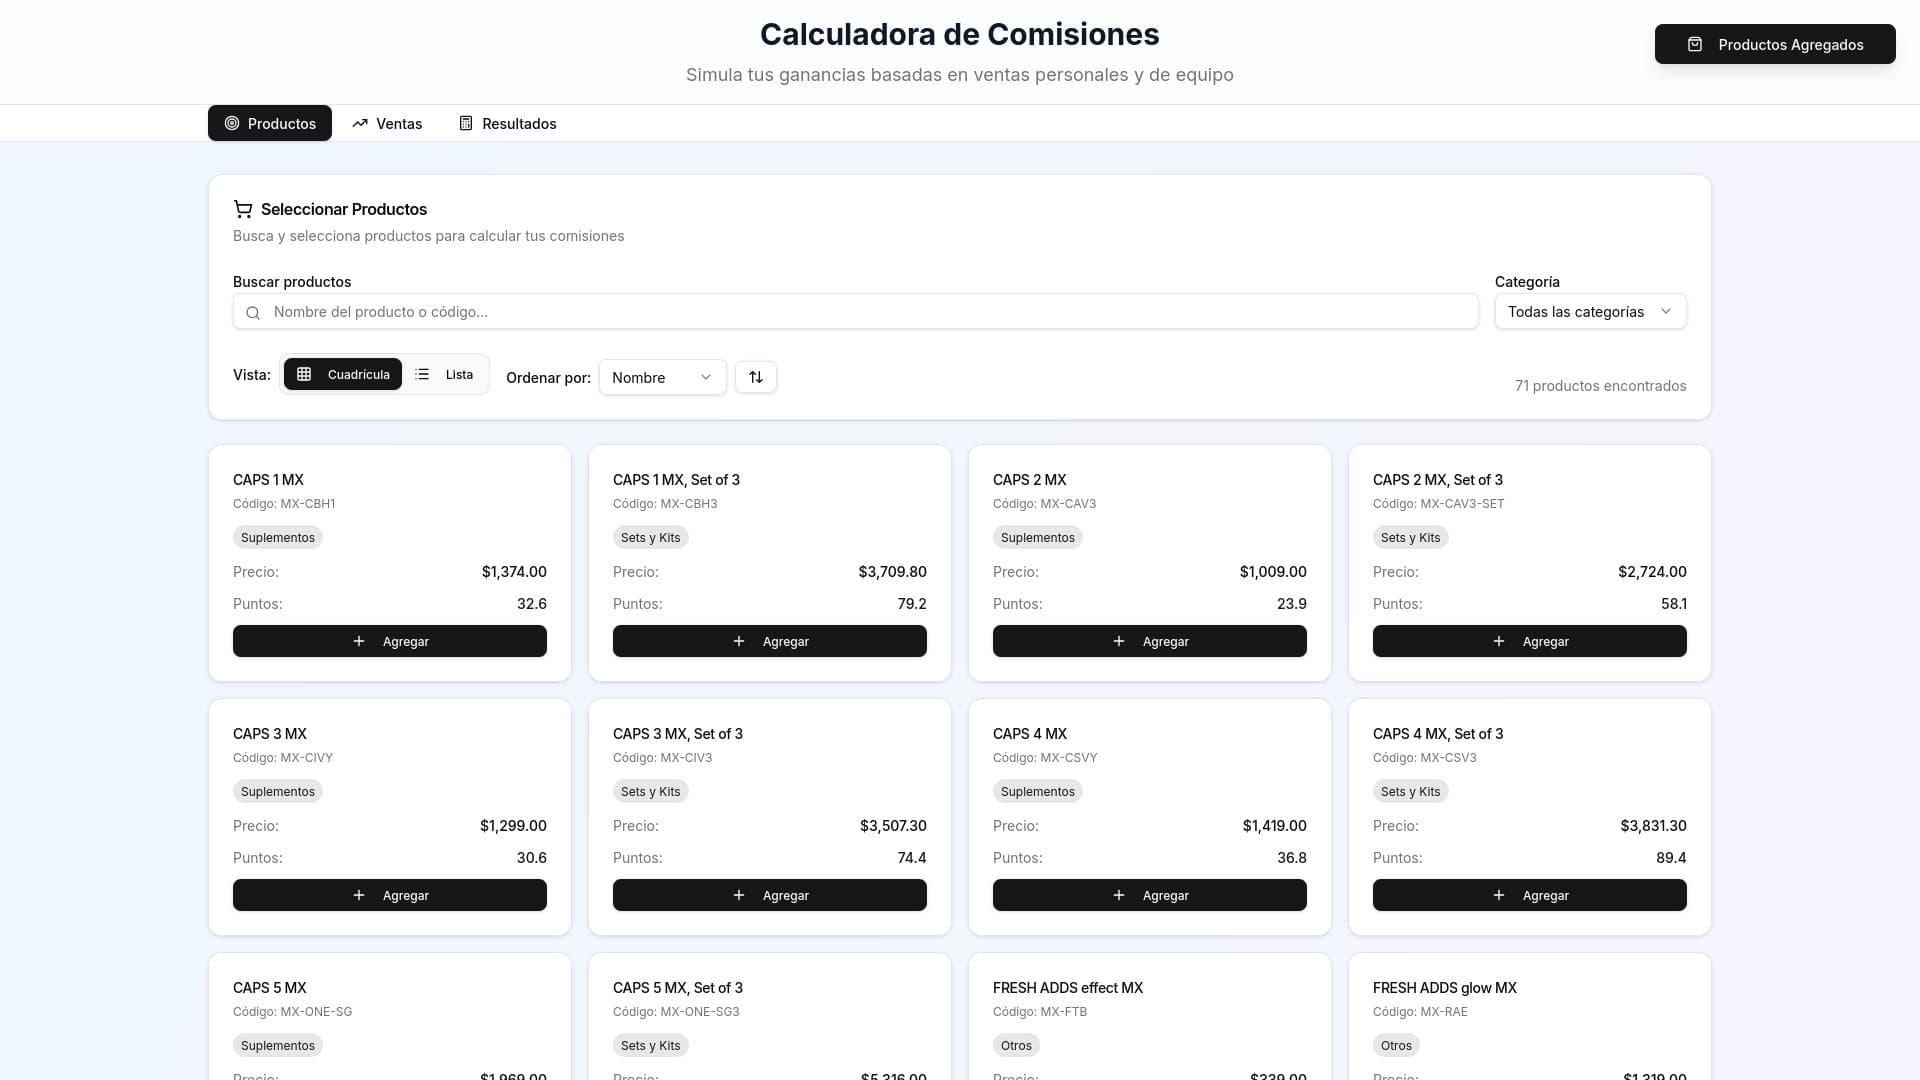
Task: Click the sort direction arrows icon
Action: coord(756,377)
